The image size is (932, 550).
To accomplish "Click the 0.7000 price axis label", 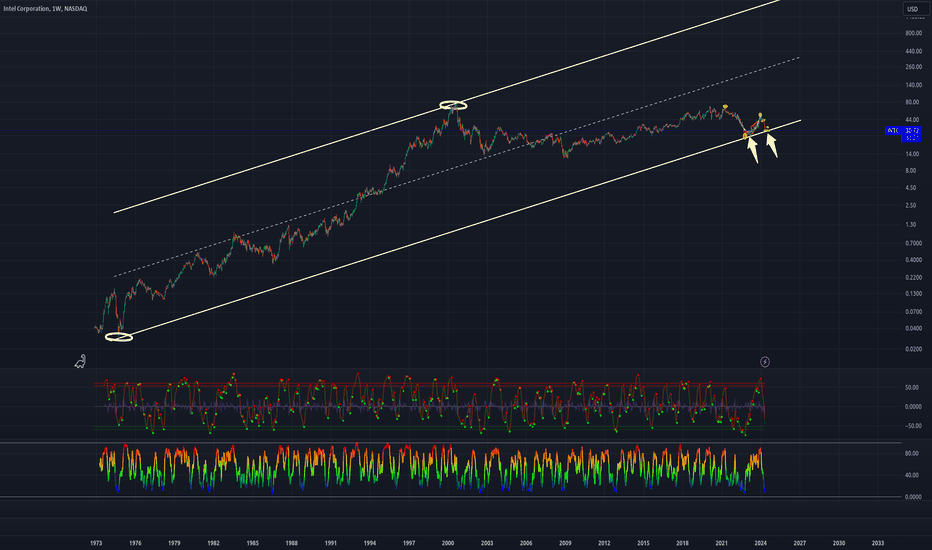I will pyautogui.click(x=914, y=244).
